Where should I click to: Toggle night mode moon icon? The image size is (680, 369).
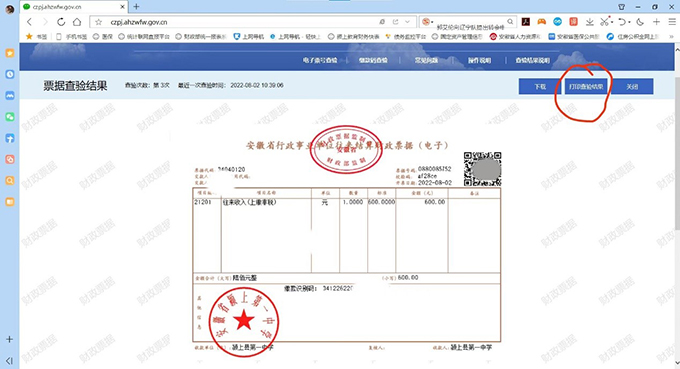click(x=640, y=22)
